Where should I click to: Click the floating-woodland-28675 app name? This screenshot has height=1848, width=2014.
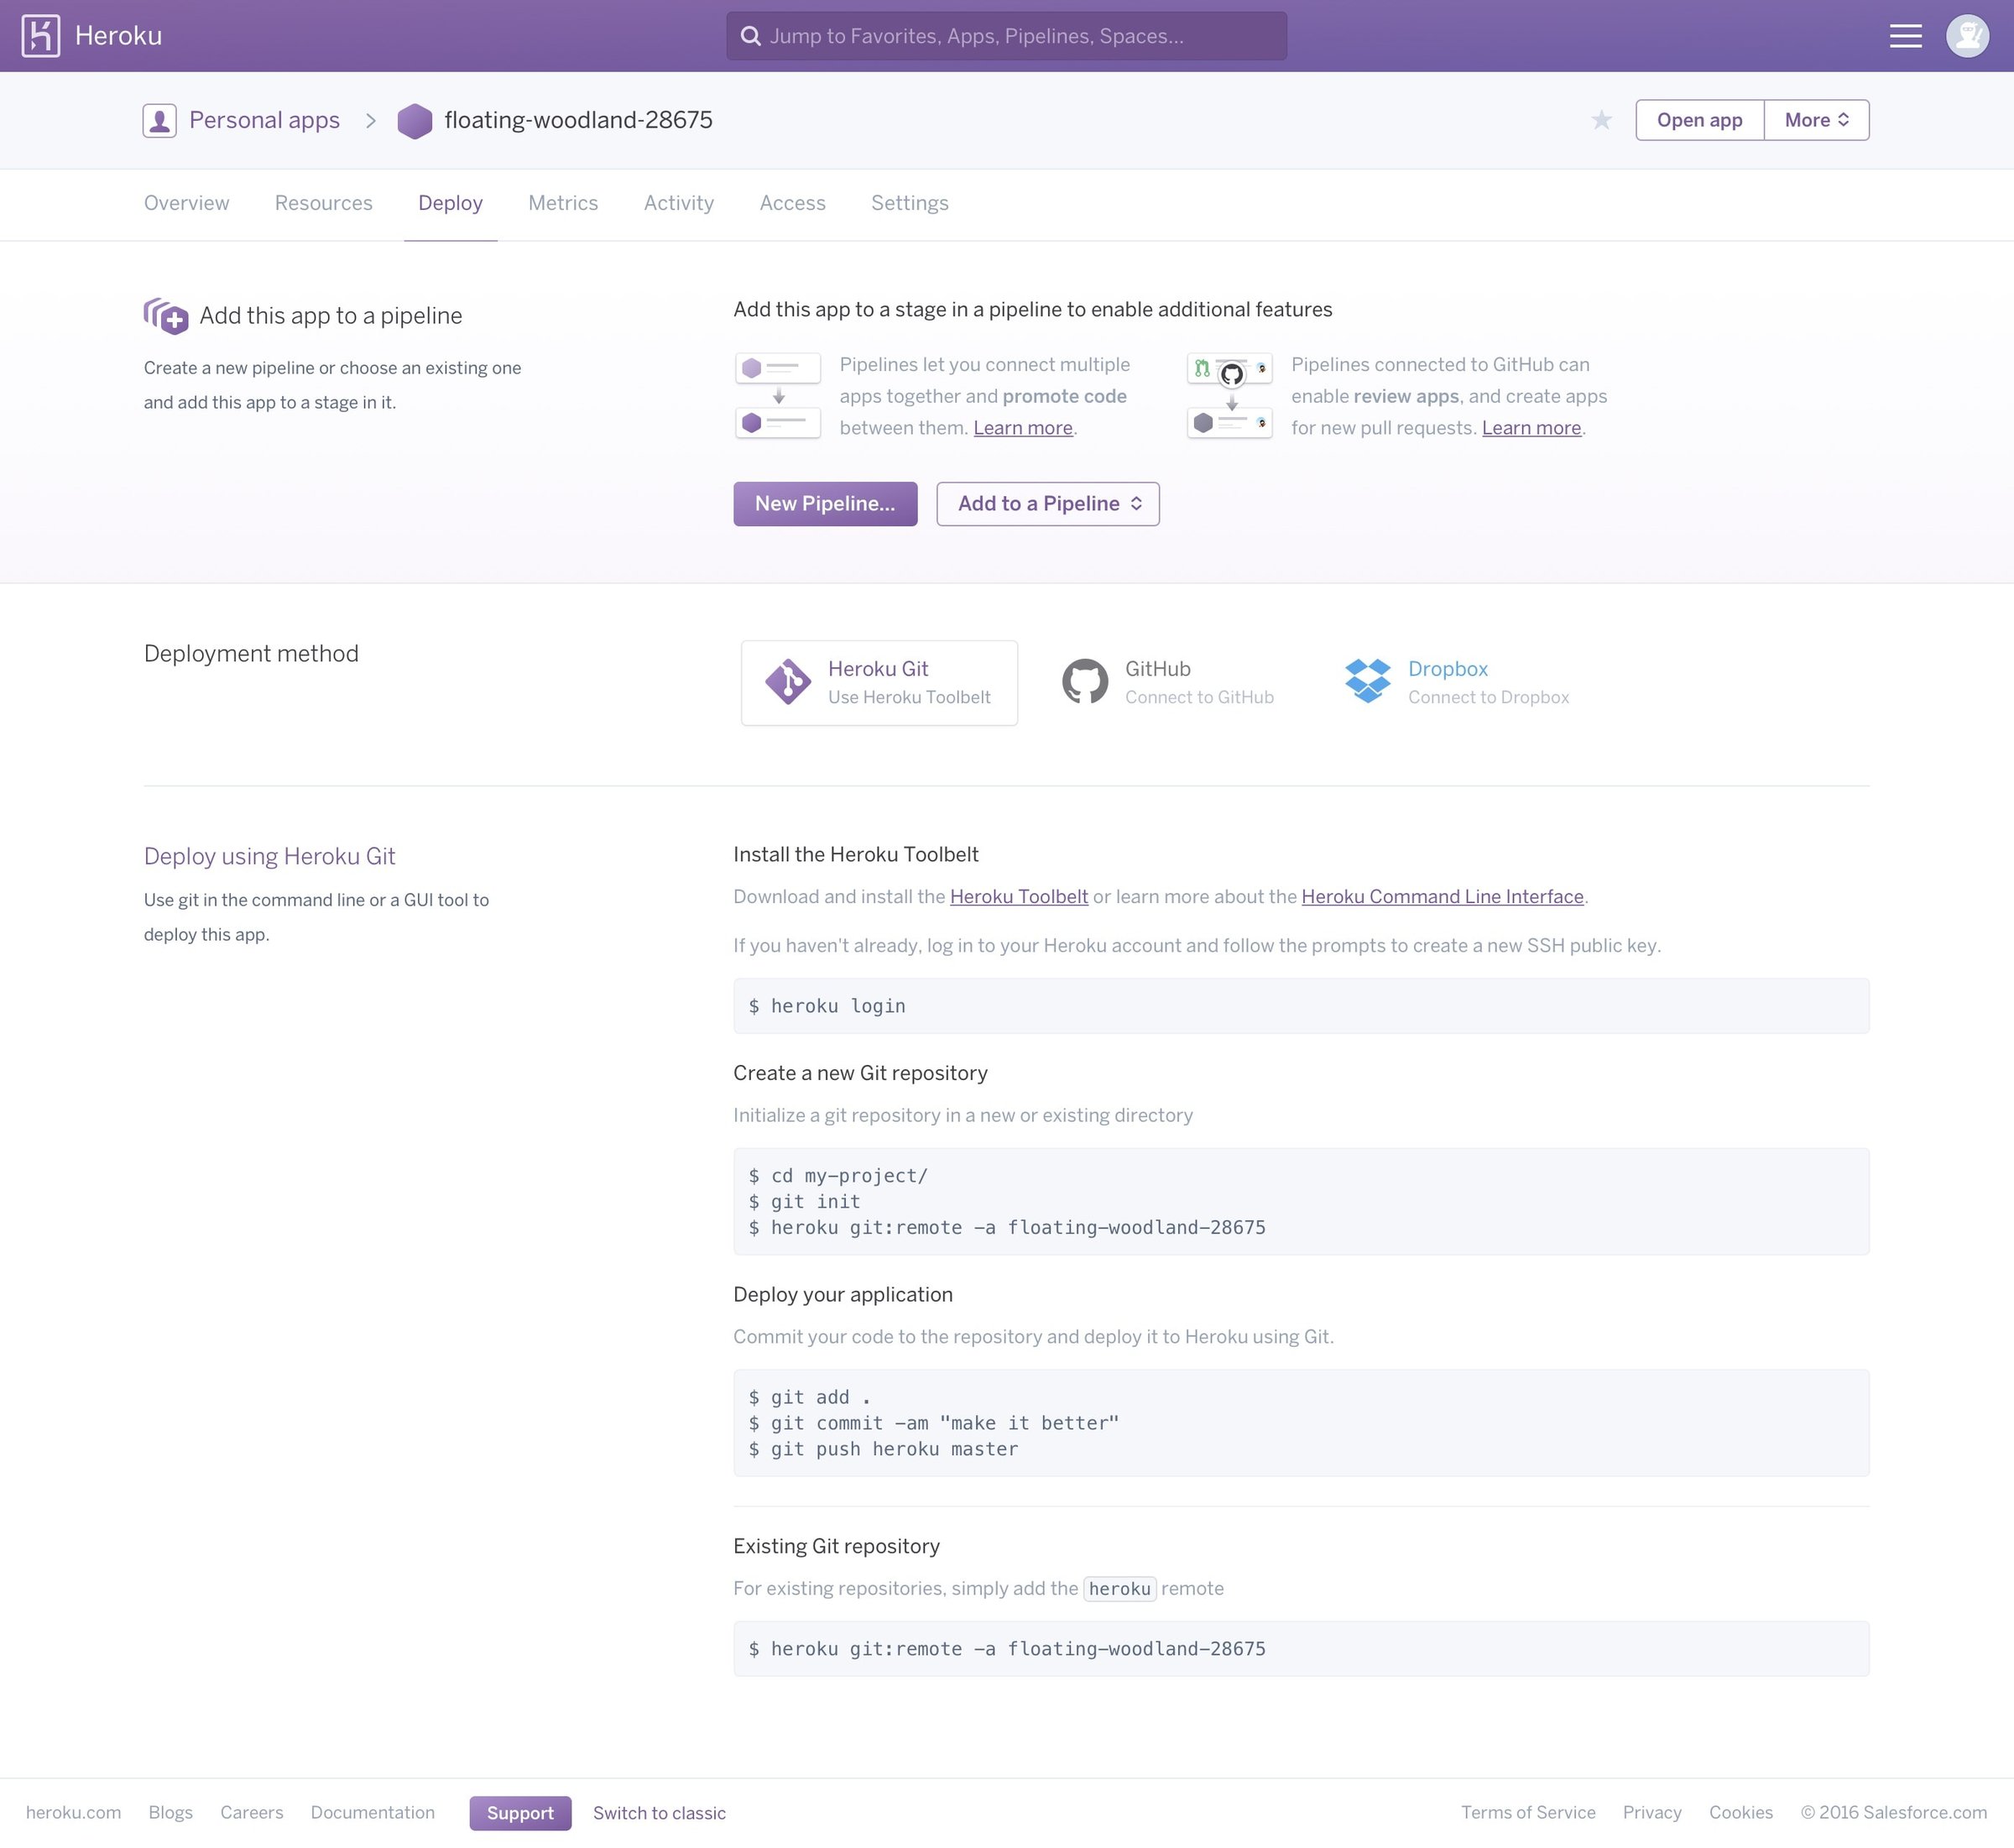point(578,120)
